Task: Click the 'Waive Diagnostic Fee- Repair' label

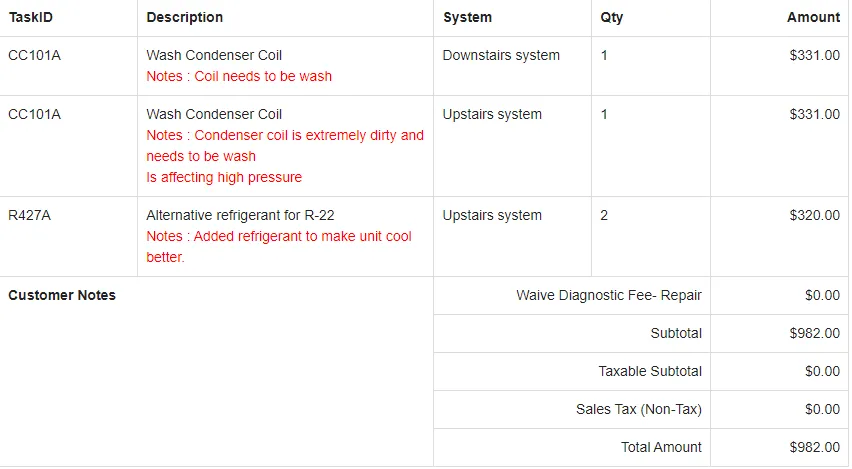Action: click(x=608, y=295)
